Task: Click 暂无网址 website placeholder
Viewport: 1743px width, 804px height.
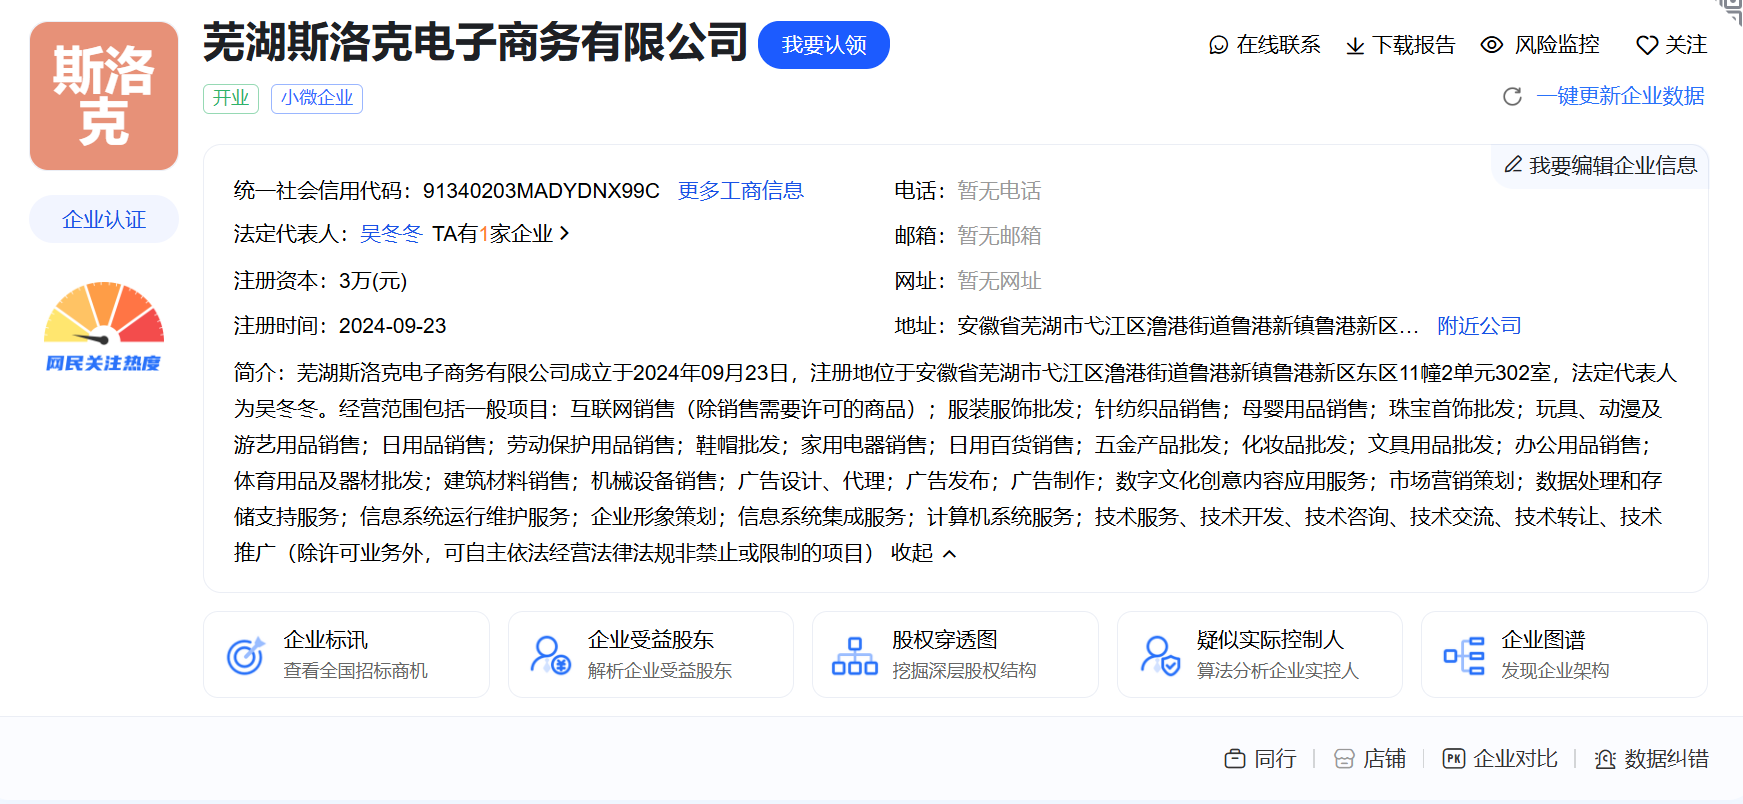Action: pyautogui.click(x=999, y=280)
